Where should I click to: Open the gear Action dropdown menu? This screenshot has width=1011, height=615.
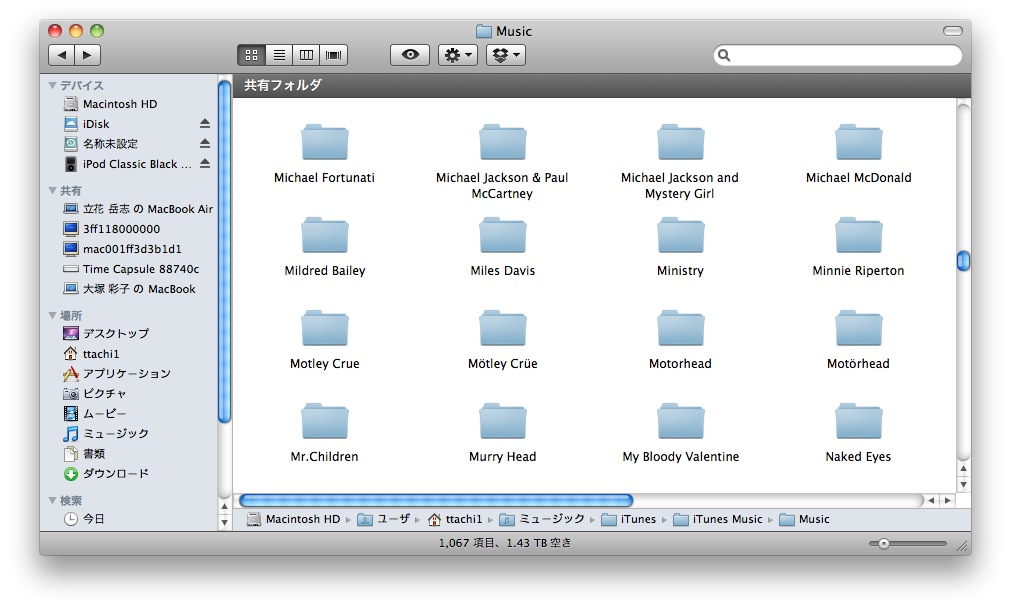(458, 55)
